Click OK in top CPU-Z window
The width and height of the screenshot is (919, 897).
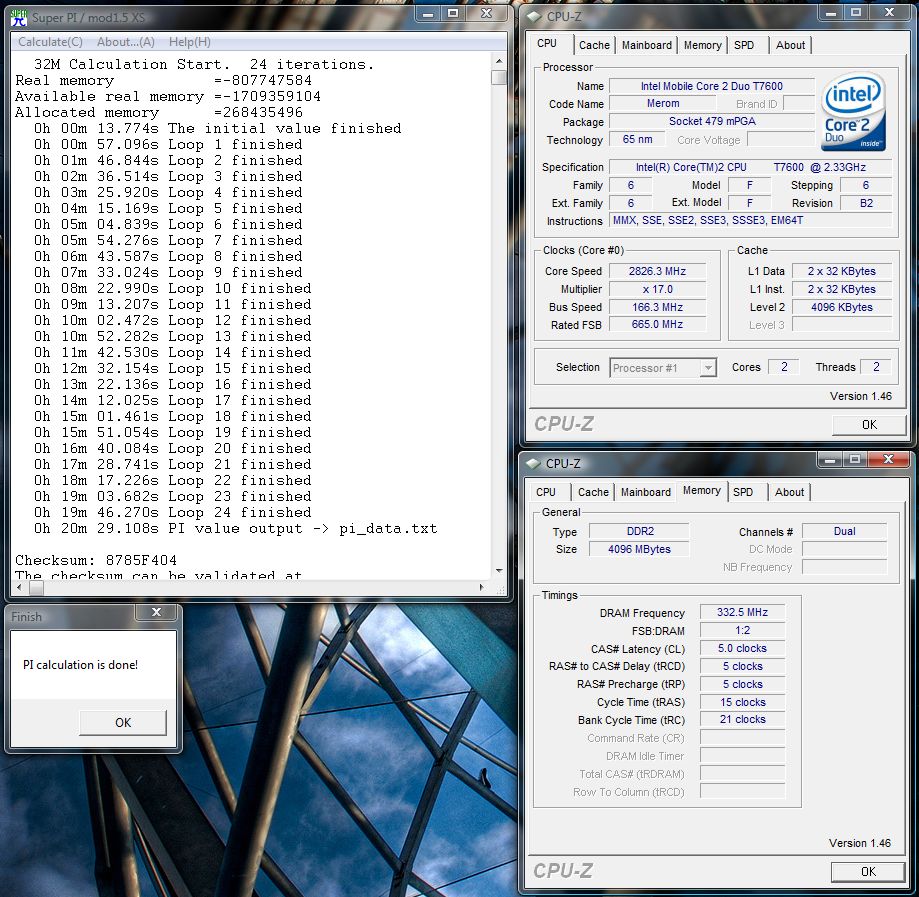[869, 424]
